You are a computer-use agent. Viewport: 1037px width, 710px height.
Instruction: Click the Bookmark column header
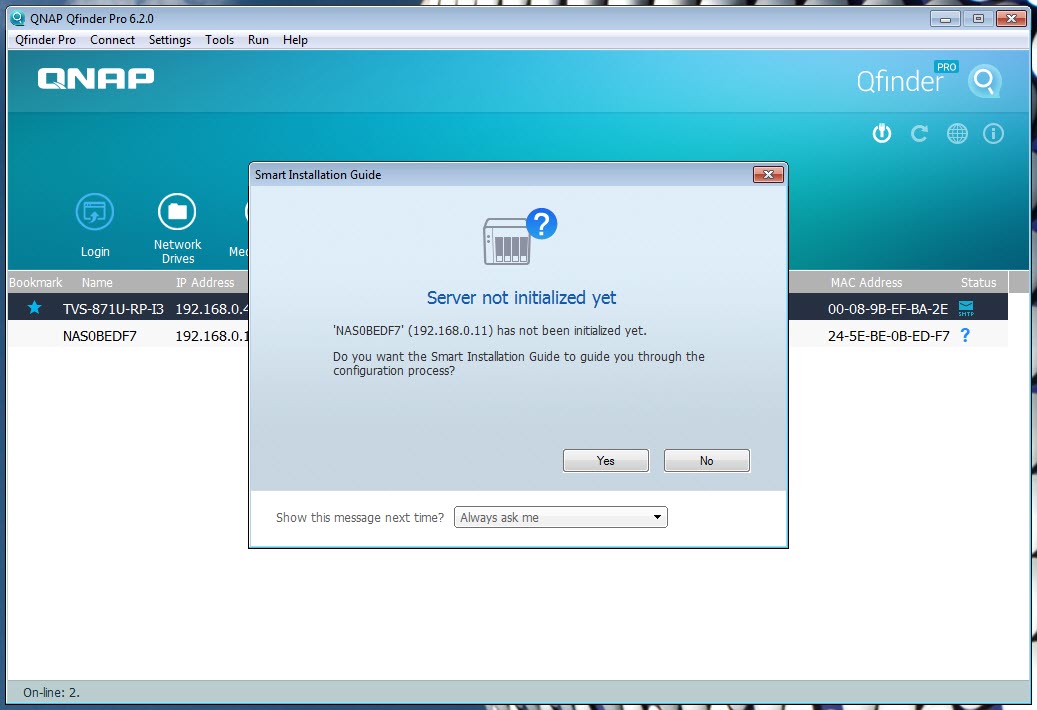pos(36,282)
